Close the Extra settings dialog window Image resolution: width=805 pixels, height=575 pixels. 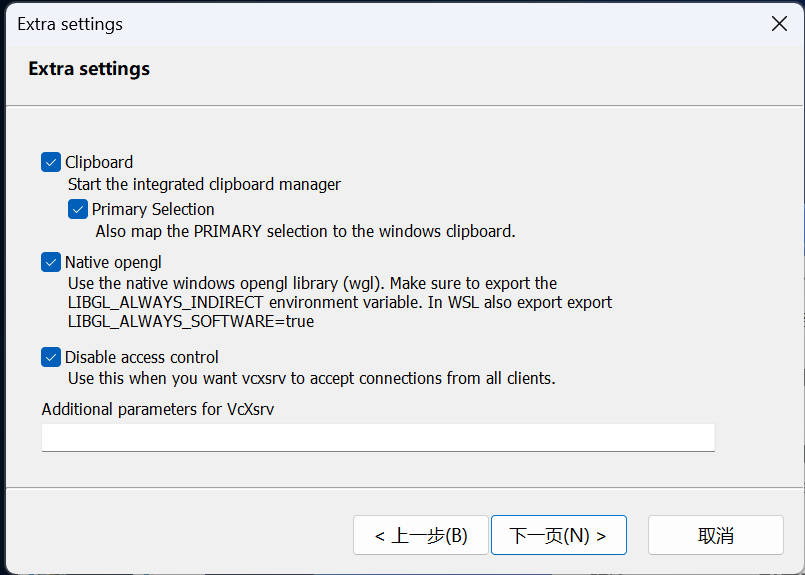[779, 24]
